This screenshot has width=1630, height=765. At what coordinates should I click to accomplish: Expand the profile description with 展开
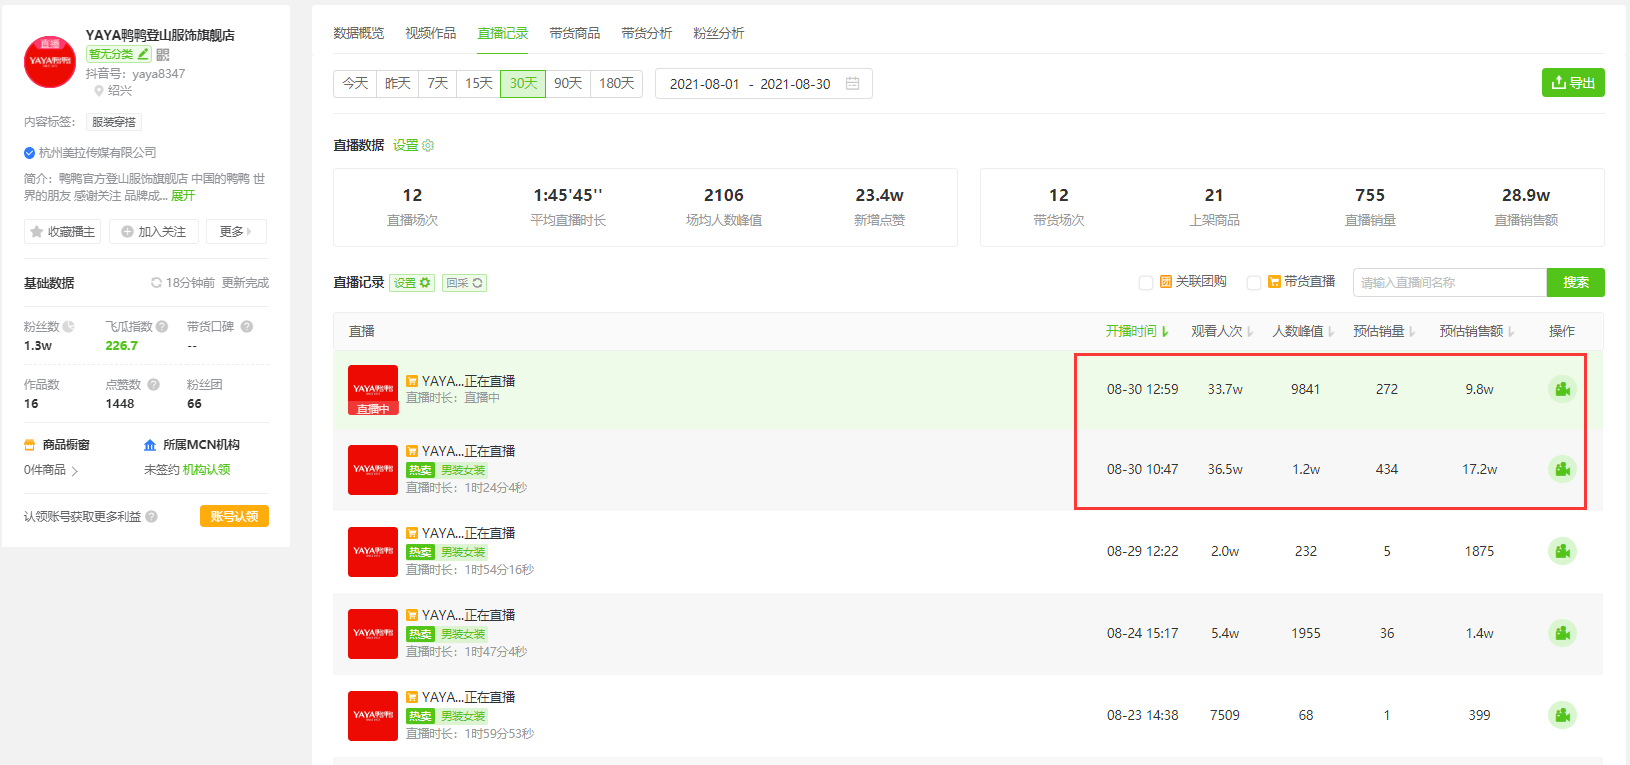coord(183,196)
